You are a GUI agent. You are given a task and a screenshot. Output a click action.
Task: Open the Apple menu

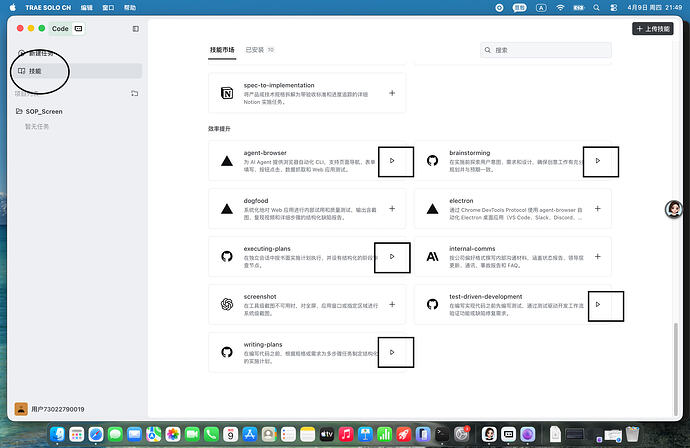pos(13,7)
